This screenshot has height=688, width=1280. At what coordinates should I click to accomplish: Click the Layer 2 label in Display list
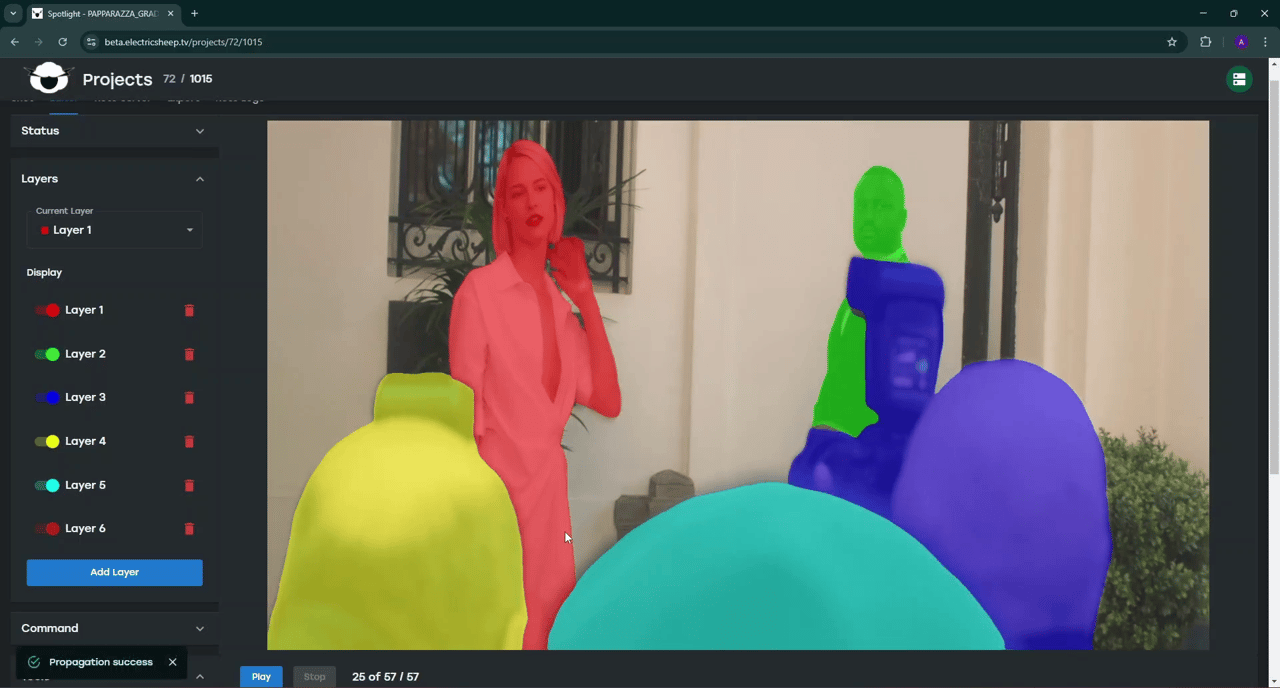(x=85, y=354)
